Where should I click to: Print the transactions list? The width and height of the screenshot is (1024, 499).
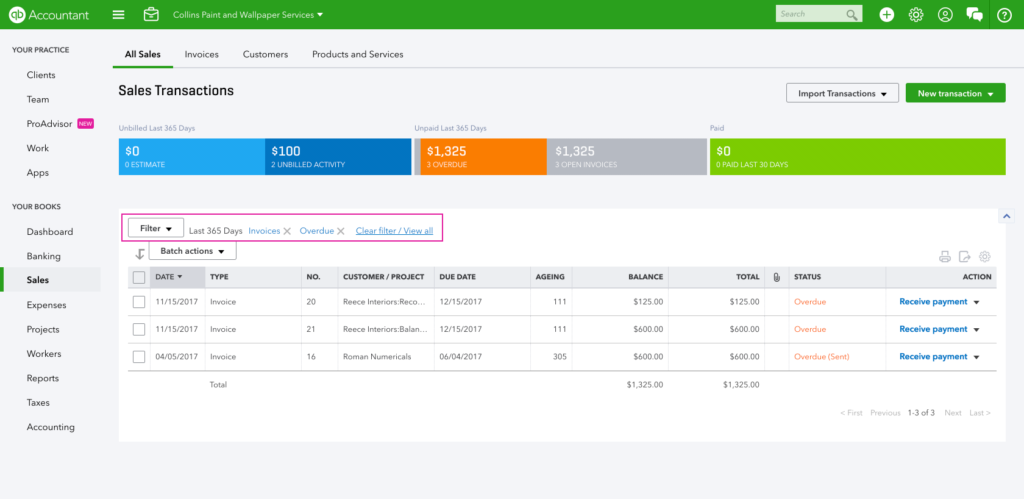pos(945,257)
